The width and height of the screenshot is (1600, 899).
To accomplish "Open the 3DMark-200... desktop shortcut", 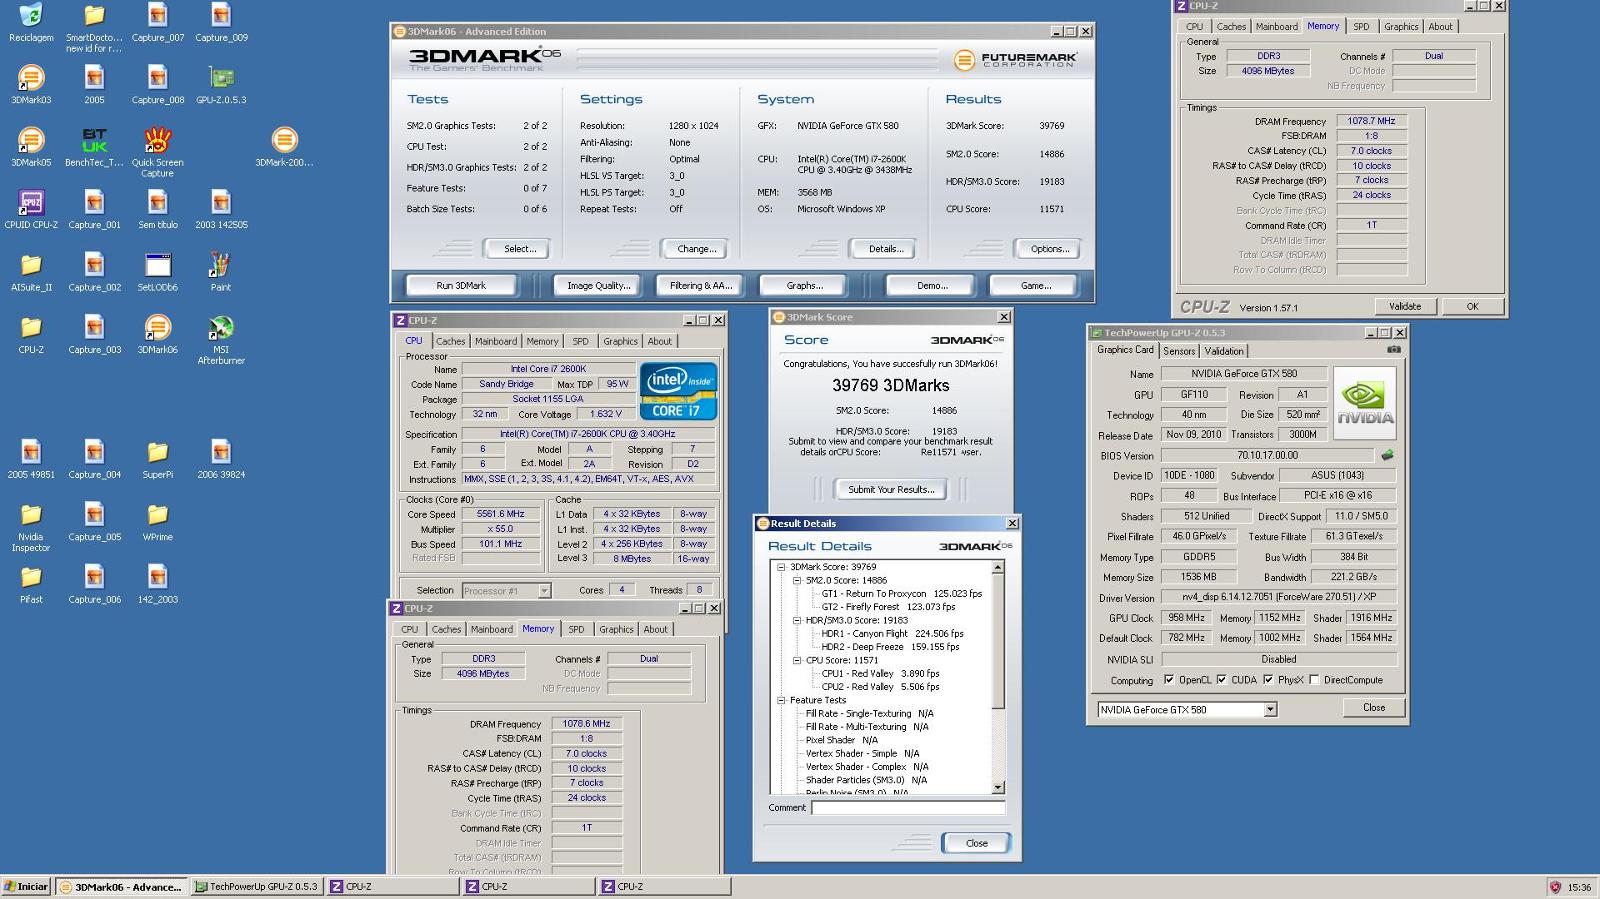I will (x=284, y=147).
